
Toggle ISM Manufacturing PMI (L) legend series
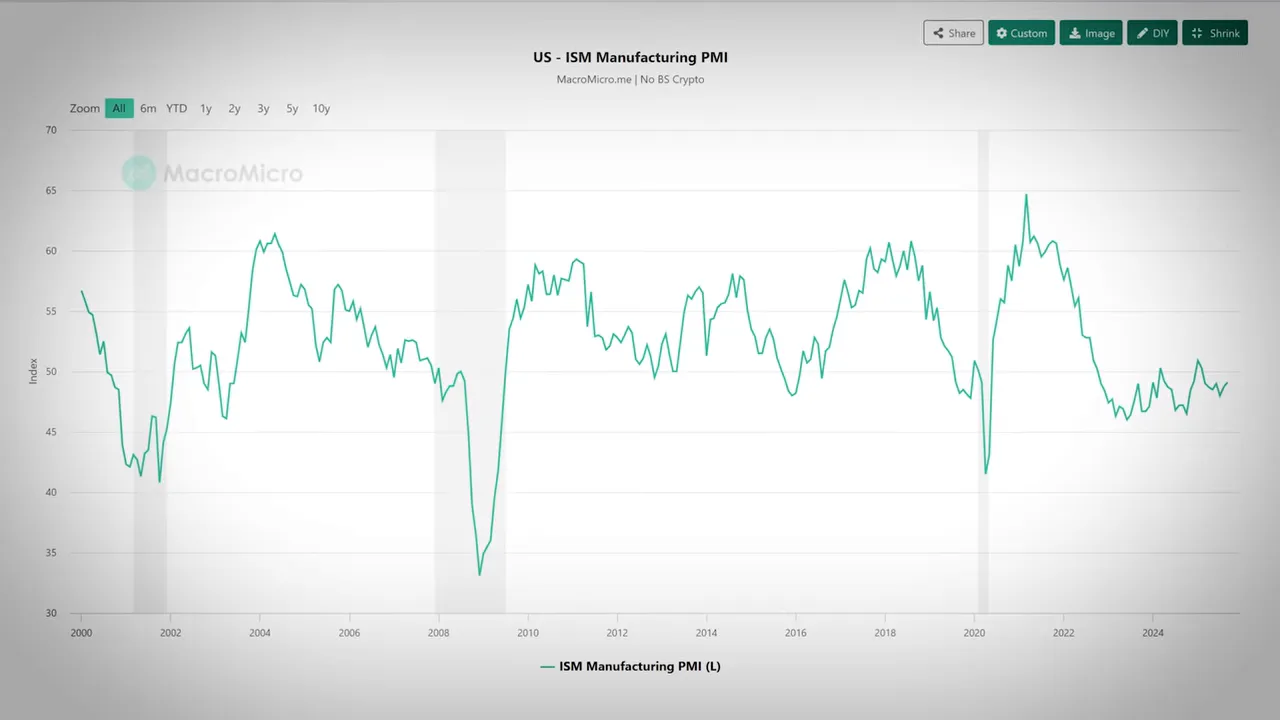(x=639, y=666)
